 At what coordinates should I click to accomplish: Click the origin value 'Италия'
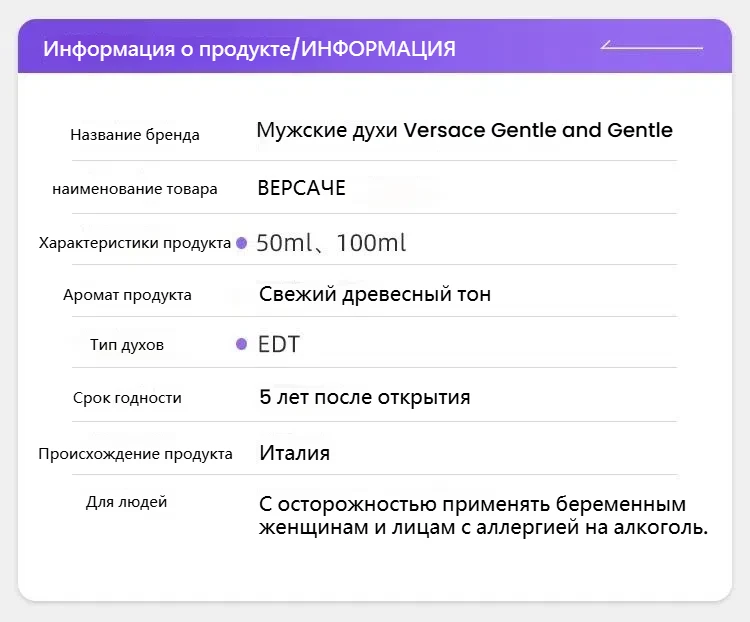tap(295, 453)
